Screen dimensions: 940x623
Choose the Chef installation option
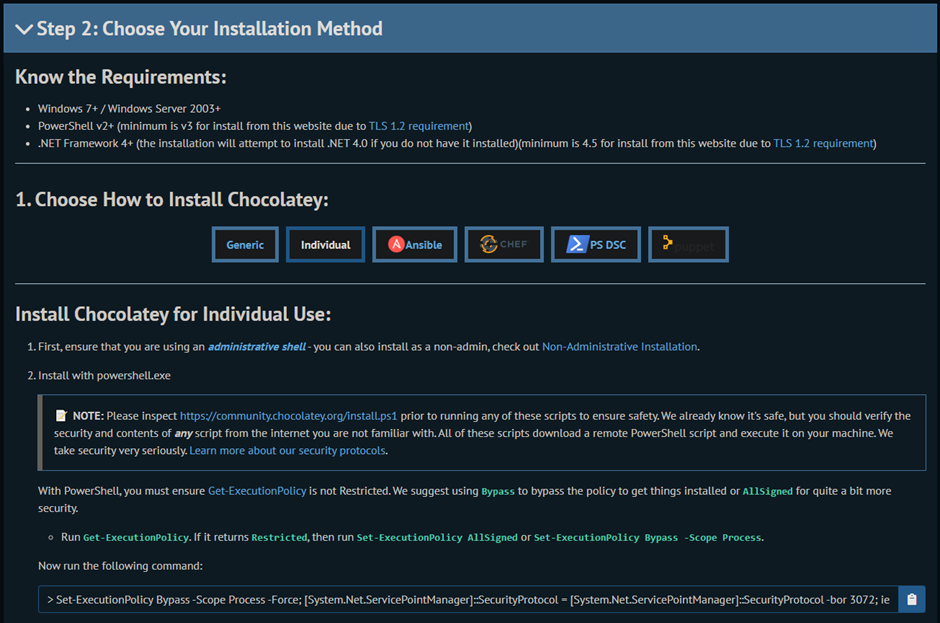click(504, 245)
